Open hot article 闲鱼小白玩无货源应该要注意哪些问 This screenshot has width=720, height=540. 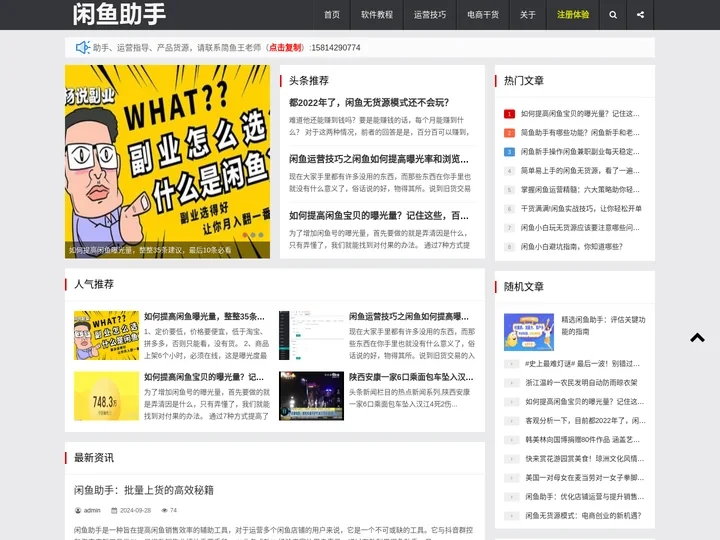point(580,228)
